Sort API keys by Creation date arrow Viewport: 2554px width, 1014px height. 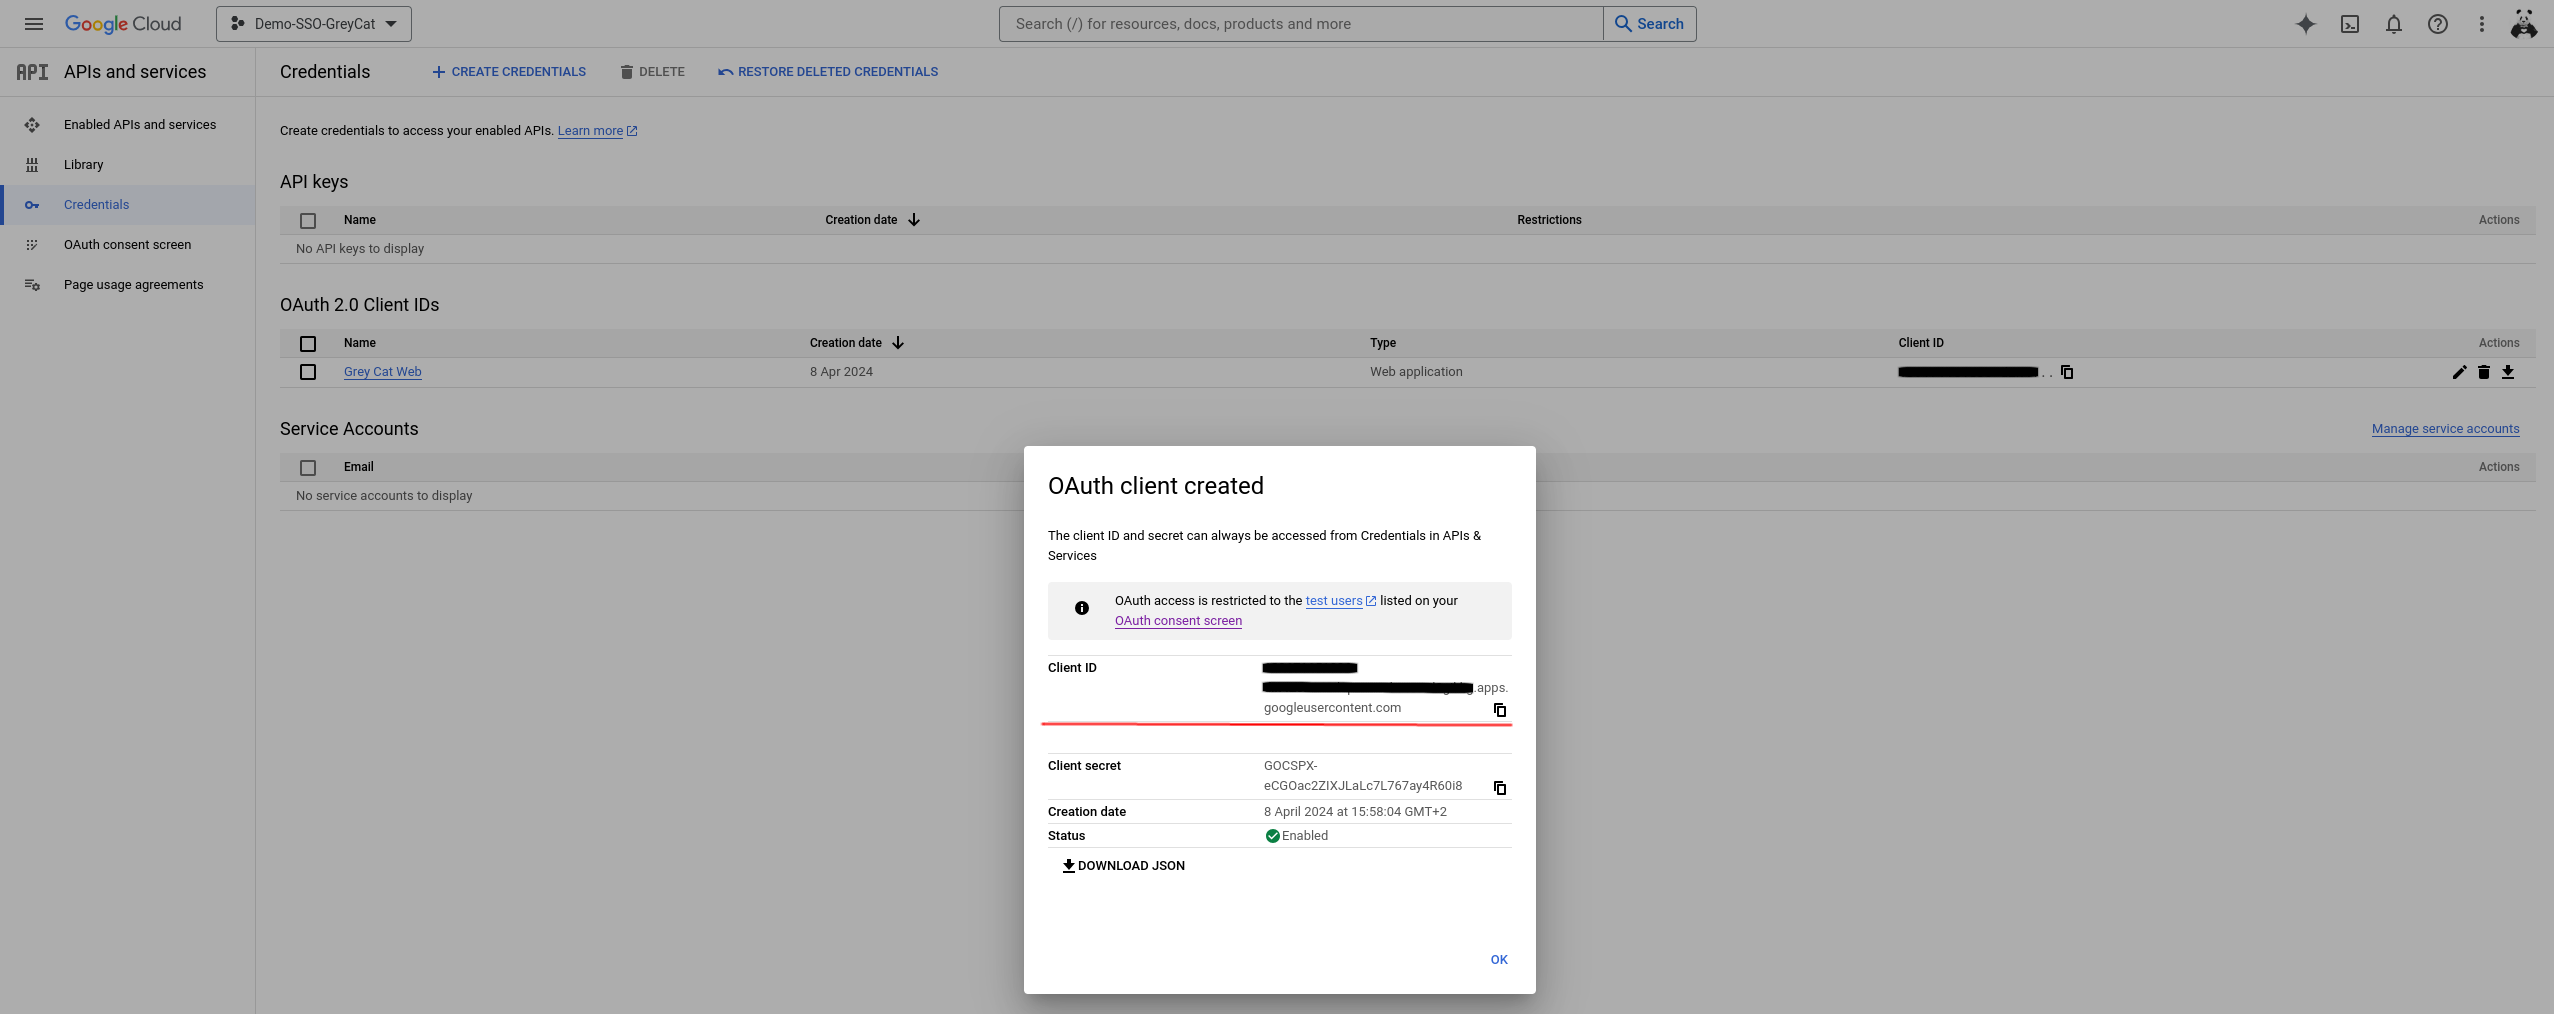pos(914,220)
